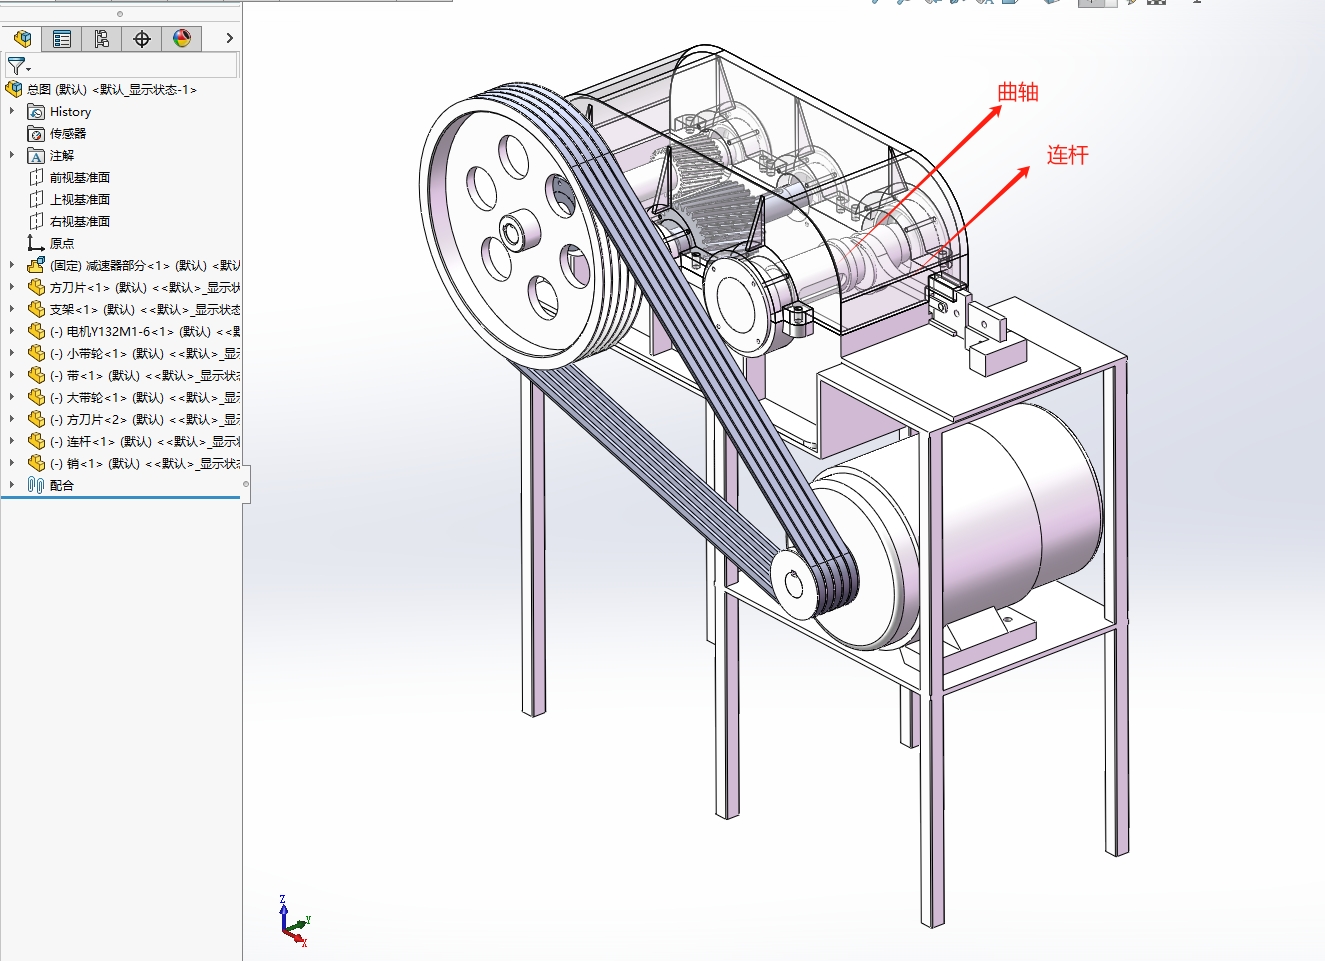Expand the 方刀片<2> component node
The height and width of the screenshot is (961, 1325).
pyautogui.click(x=12, y=419)
